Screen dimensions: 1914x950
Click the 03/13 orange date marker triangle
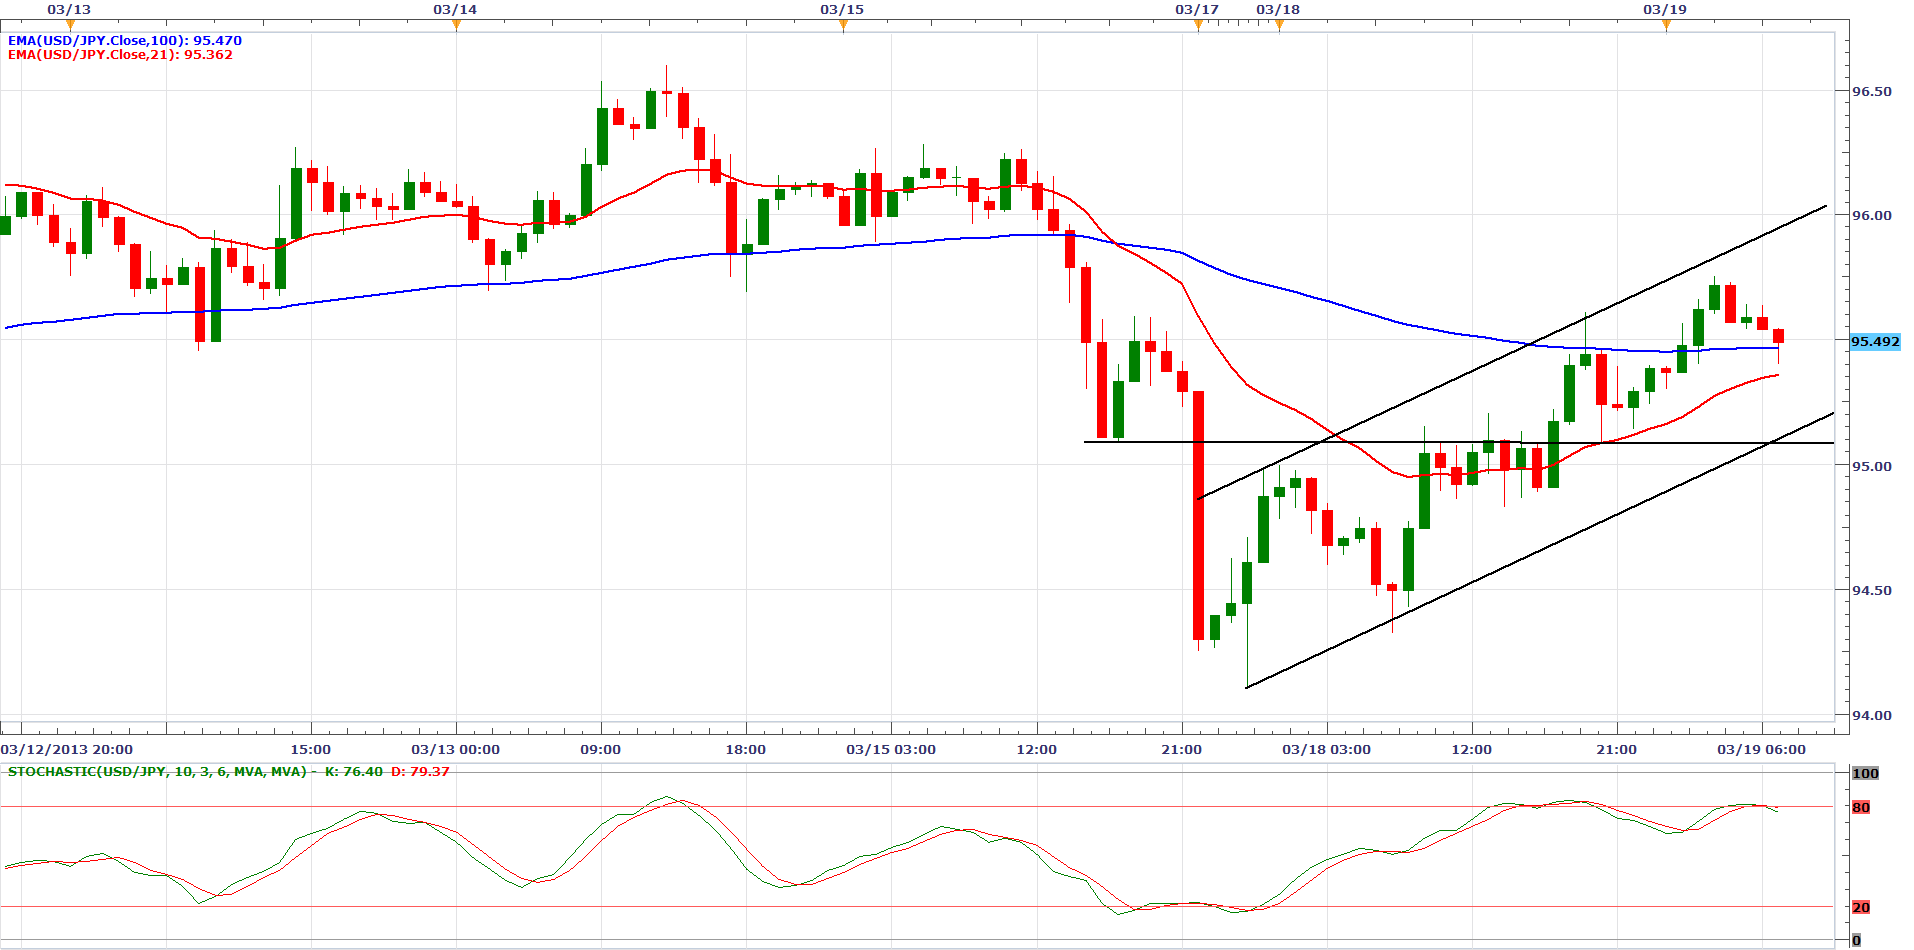click(x=70, y=25)
